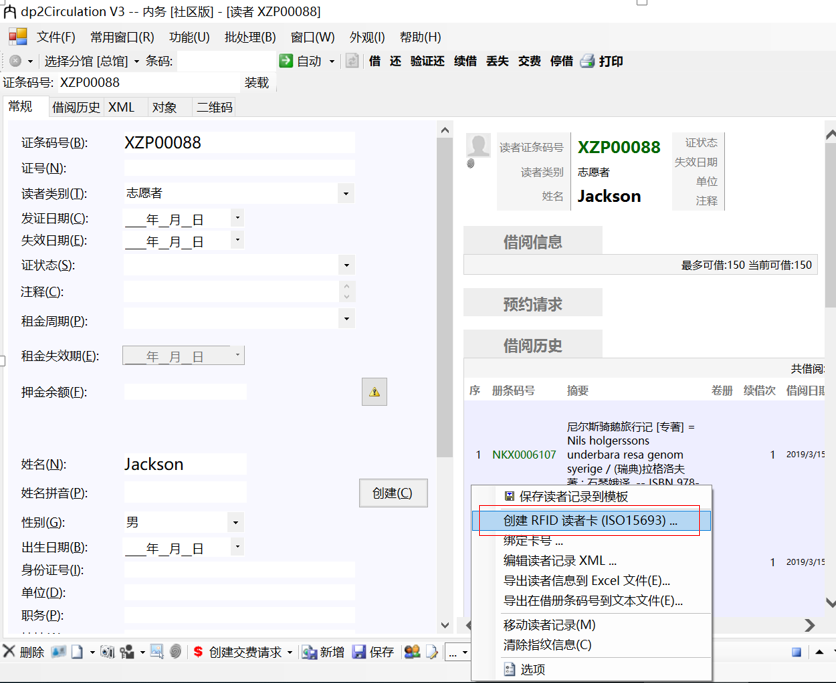Open the 失效日期 date picker arrow

tap(237, 240)
